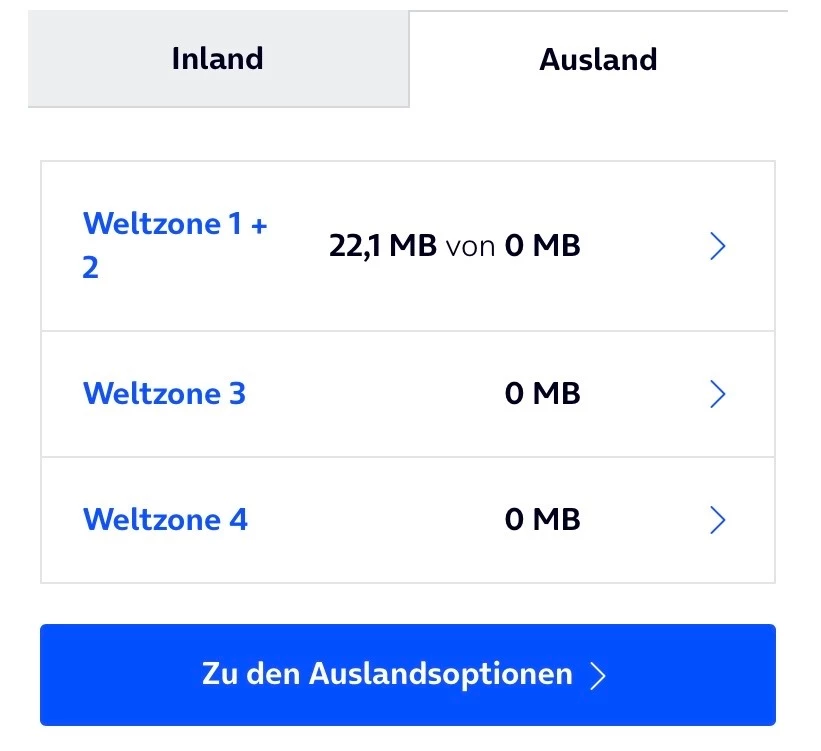Click the word 'Zu' on the blue button
Screen dimensions: 821x751
click(220, 674)
